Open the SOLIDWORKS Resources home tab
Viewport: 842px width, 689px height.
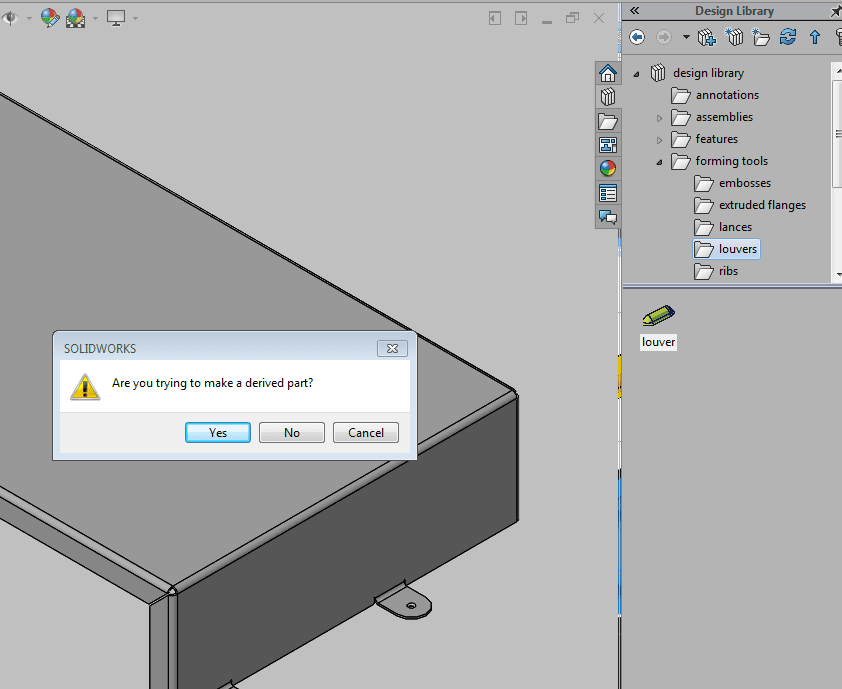(x=607, y=73)
